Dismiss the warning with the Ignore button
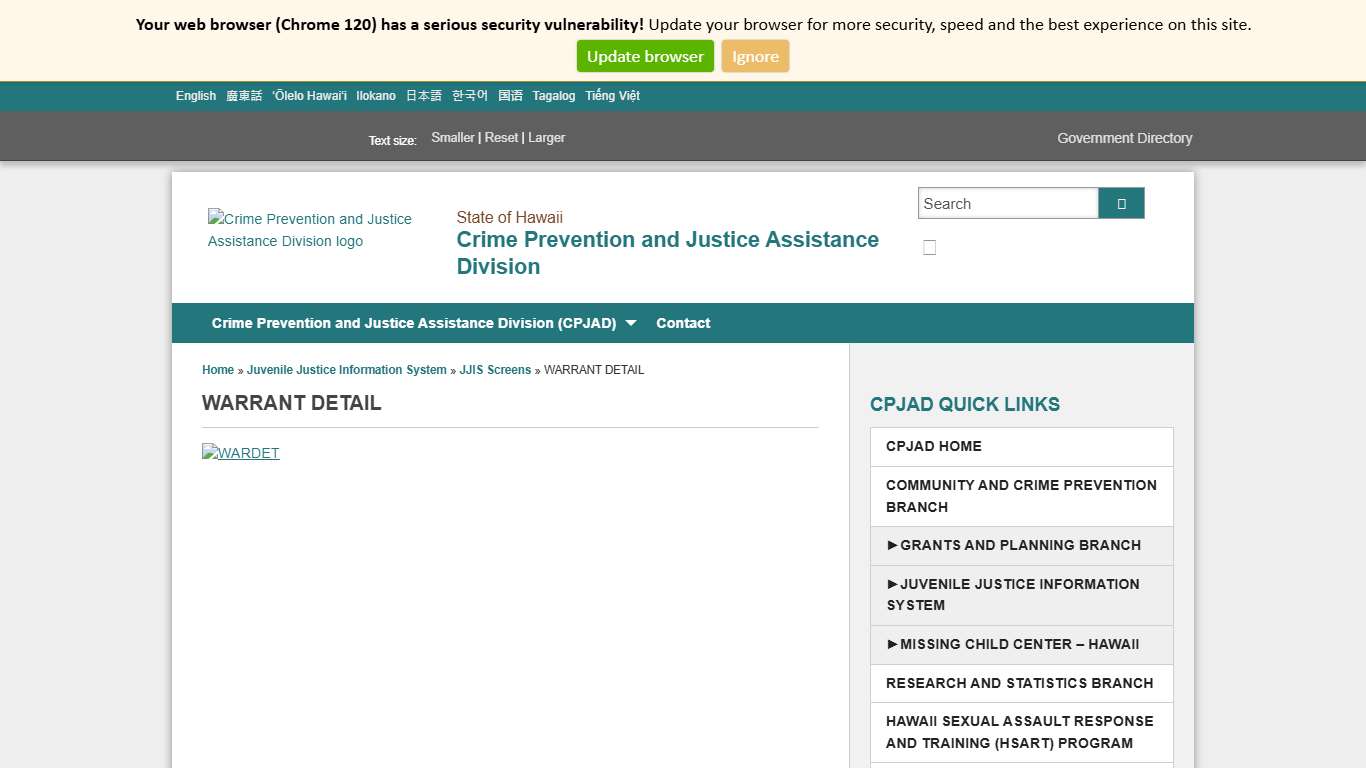 (x=755, y=56)
